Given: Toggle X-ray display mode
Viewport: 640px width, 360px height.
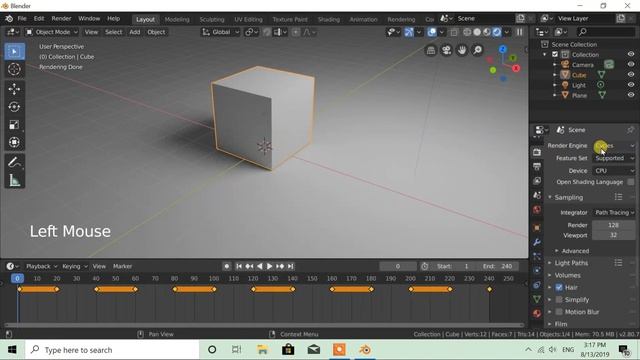Looking at the screenshot, I should [x=453, y=32].
